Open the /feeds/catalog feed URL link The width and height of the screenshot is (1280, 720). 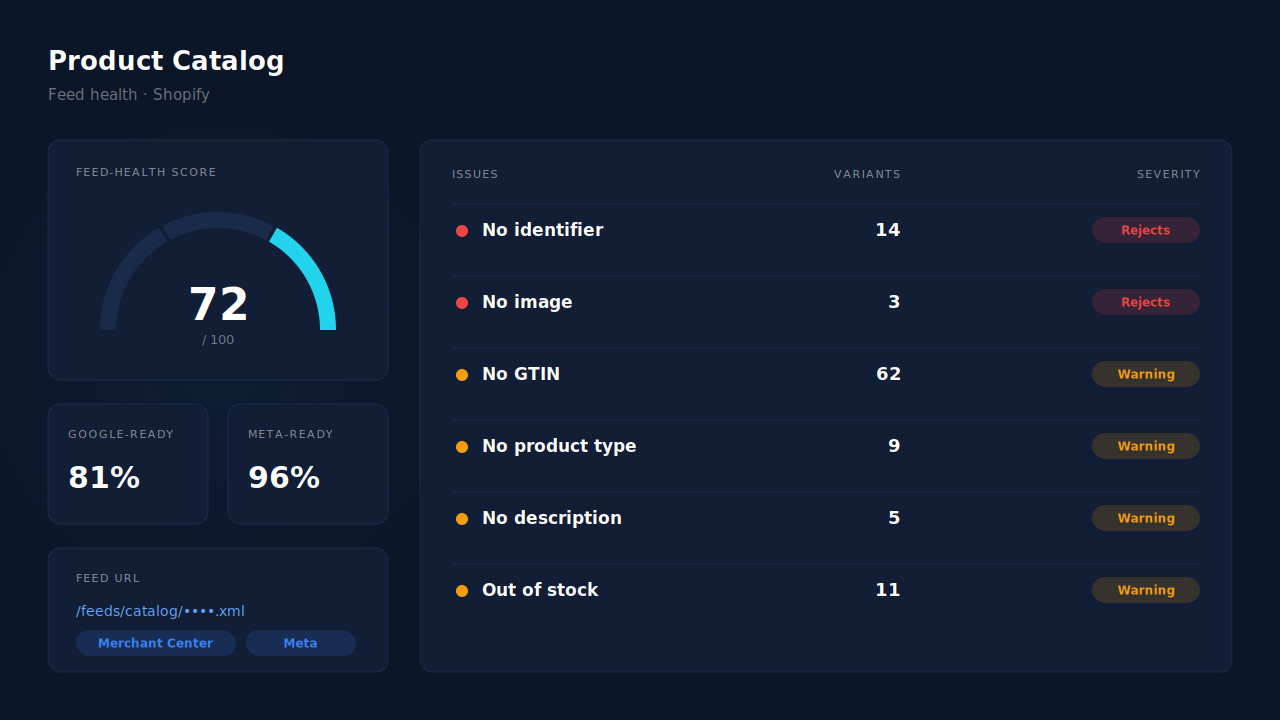pyautogui.click(x=160, y=611)
